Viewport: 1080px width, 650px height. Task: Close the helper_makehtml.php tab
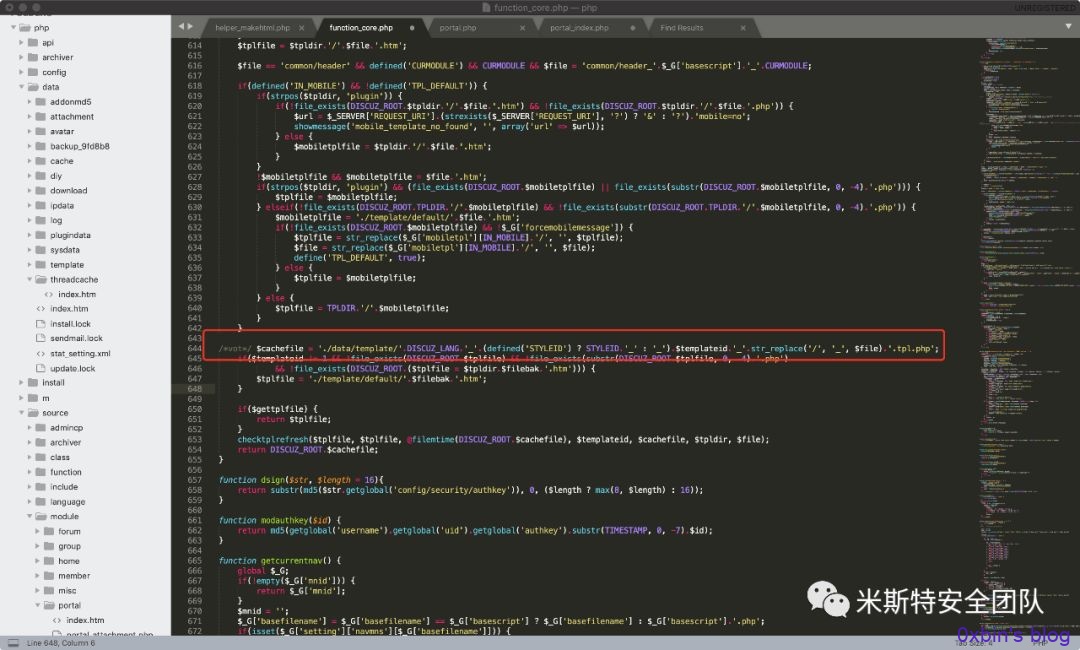pos(302,28)
